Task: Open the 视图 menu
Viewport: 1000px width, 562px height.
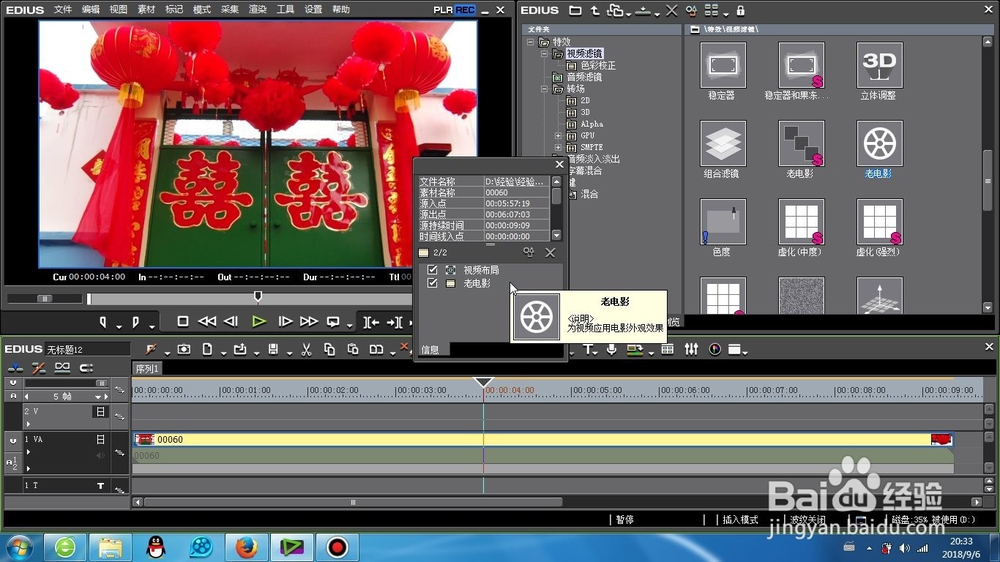Action: point(118,10)
